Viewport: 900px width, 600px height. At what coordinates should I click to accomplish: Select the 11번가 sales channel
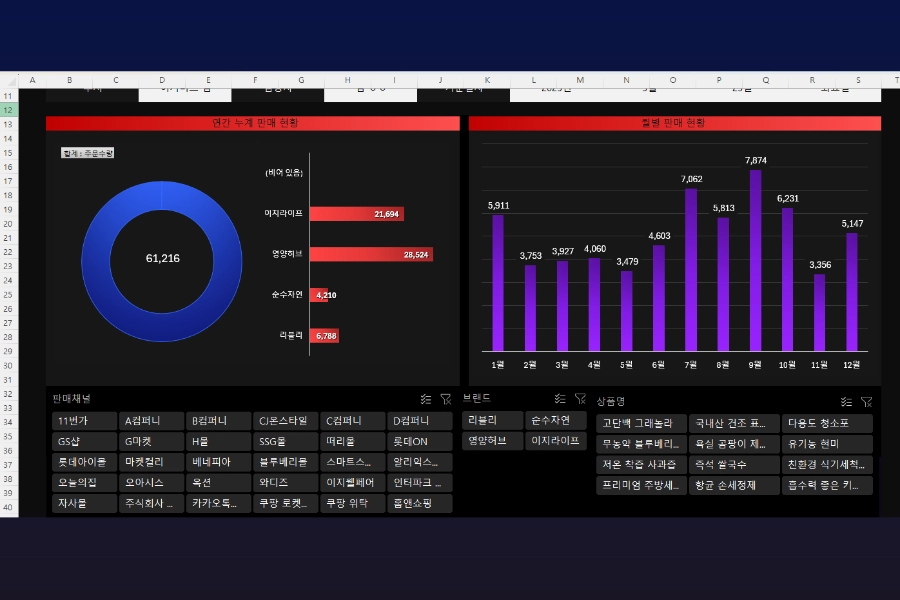(x=84, y=421)
